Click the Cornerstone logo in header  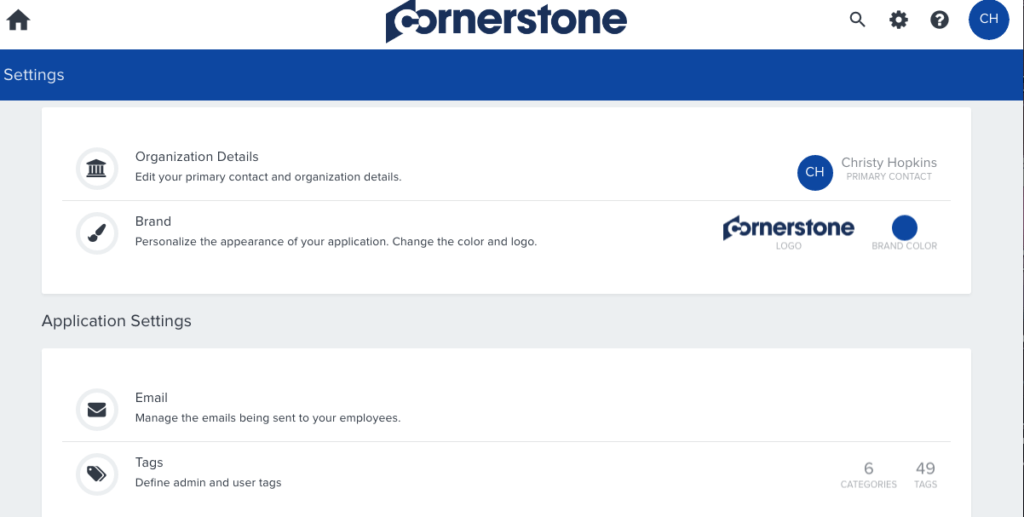(x=506, y=21)
